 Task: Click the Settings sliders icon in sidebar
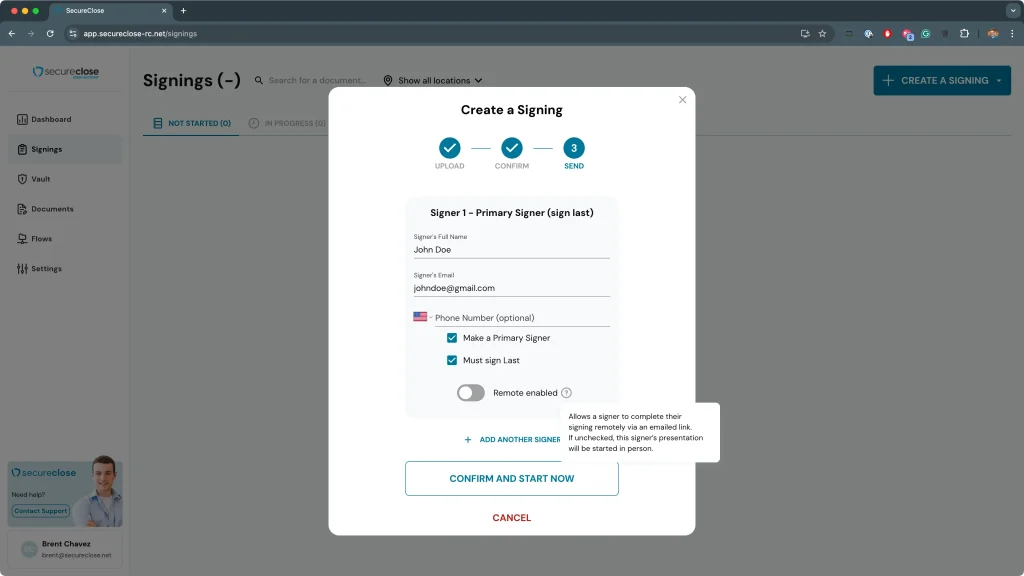click(x=22, y=269)
